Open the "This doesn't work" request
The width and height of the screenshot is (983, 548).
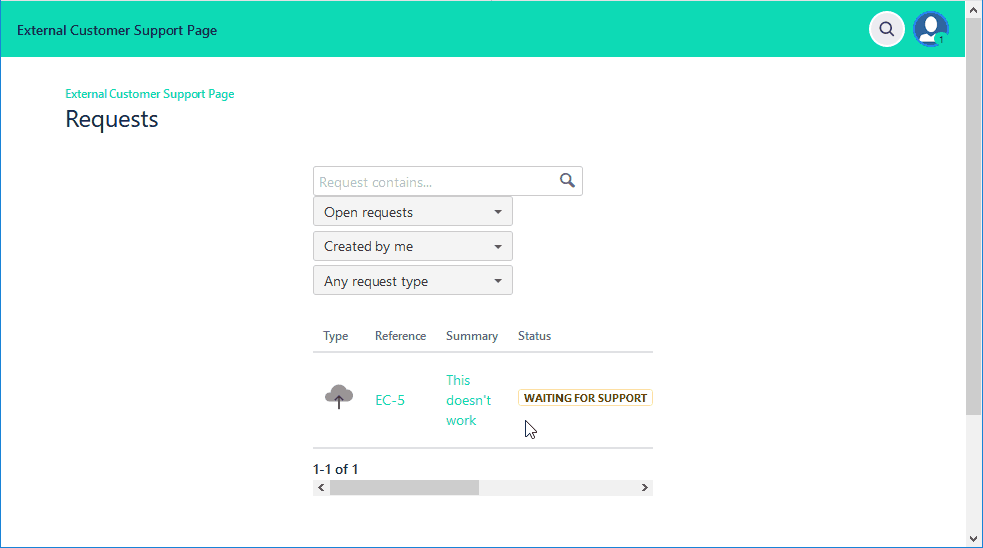[x=468, y=400]
